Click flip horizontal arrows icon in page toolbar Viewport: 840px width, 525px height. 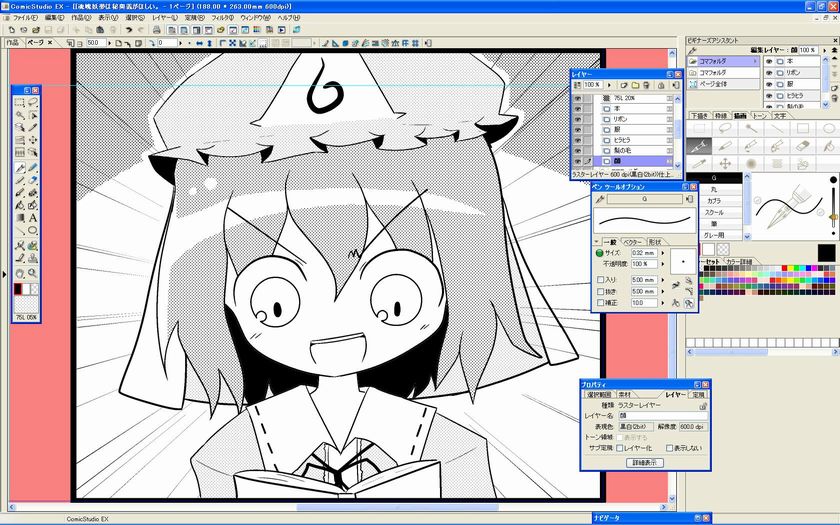click(x=199, y=43)
